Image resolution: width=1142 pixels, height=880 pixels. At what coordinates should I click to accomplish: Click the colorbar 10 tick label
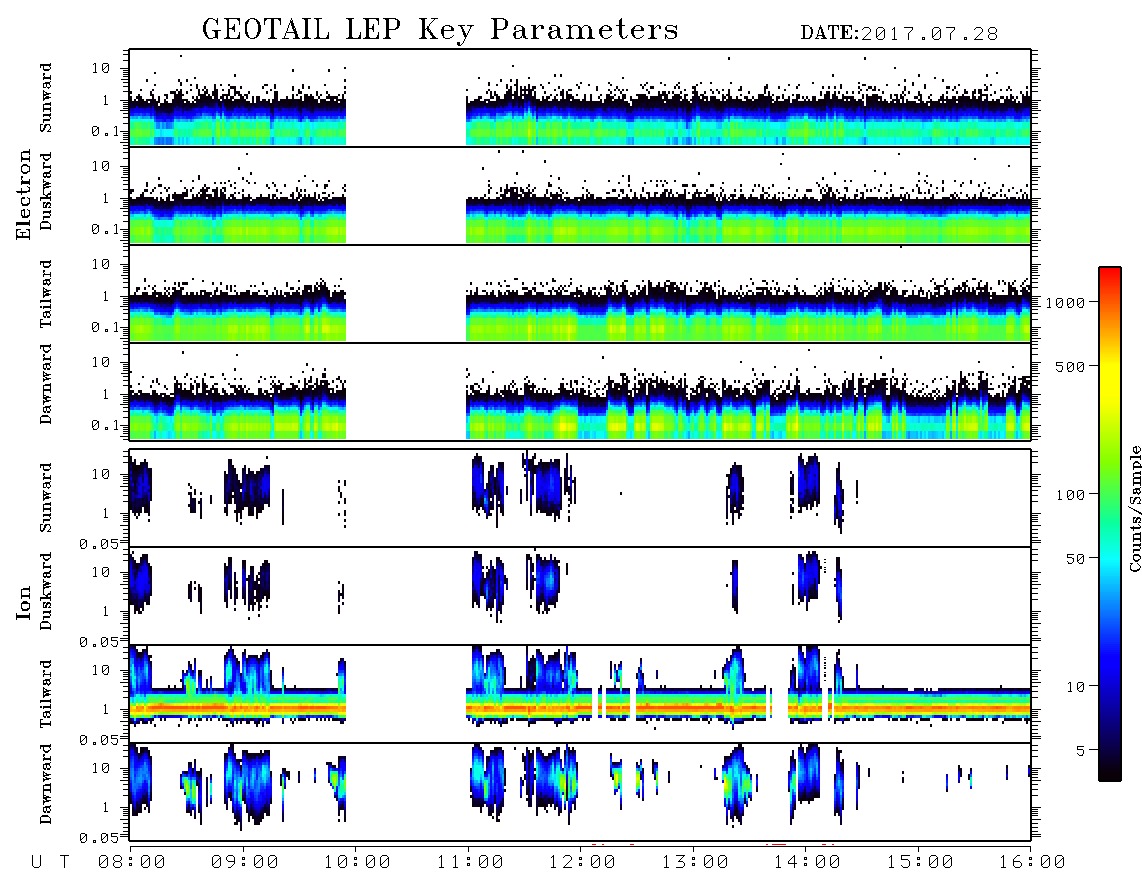click(1075, 687)
